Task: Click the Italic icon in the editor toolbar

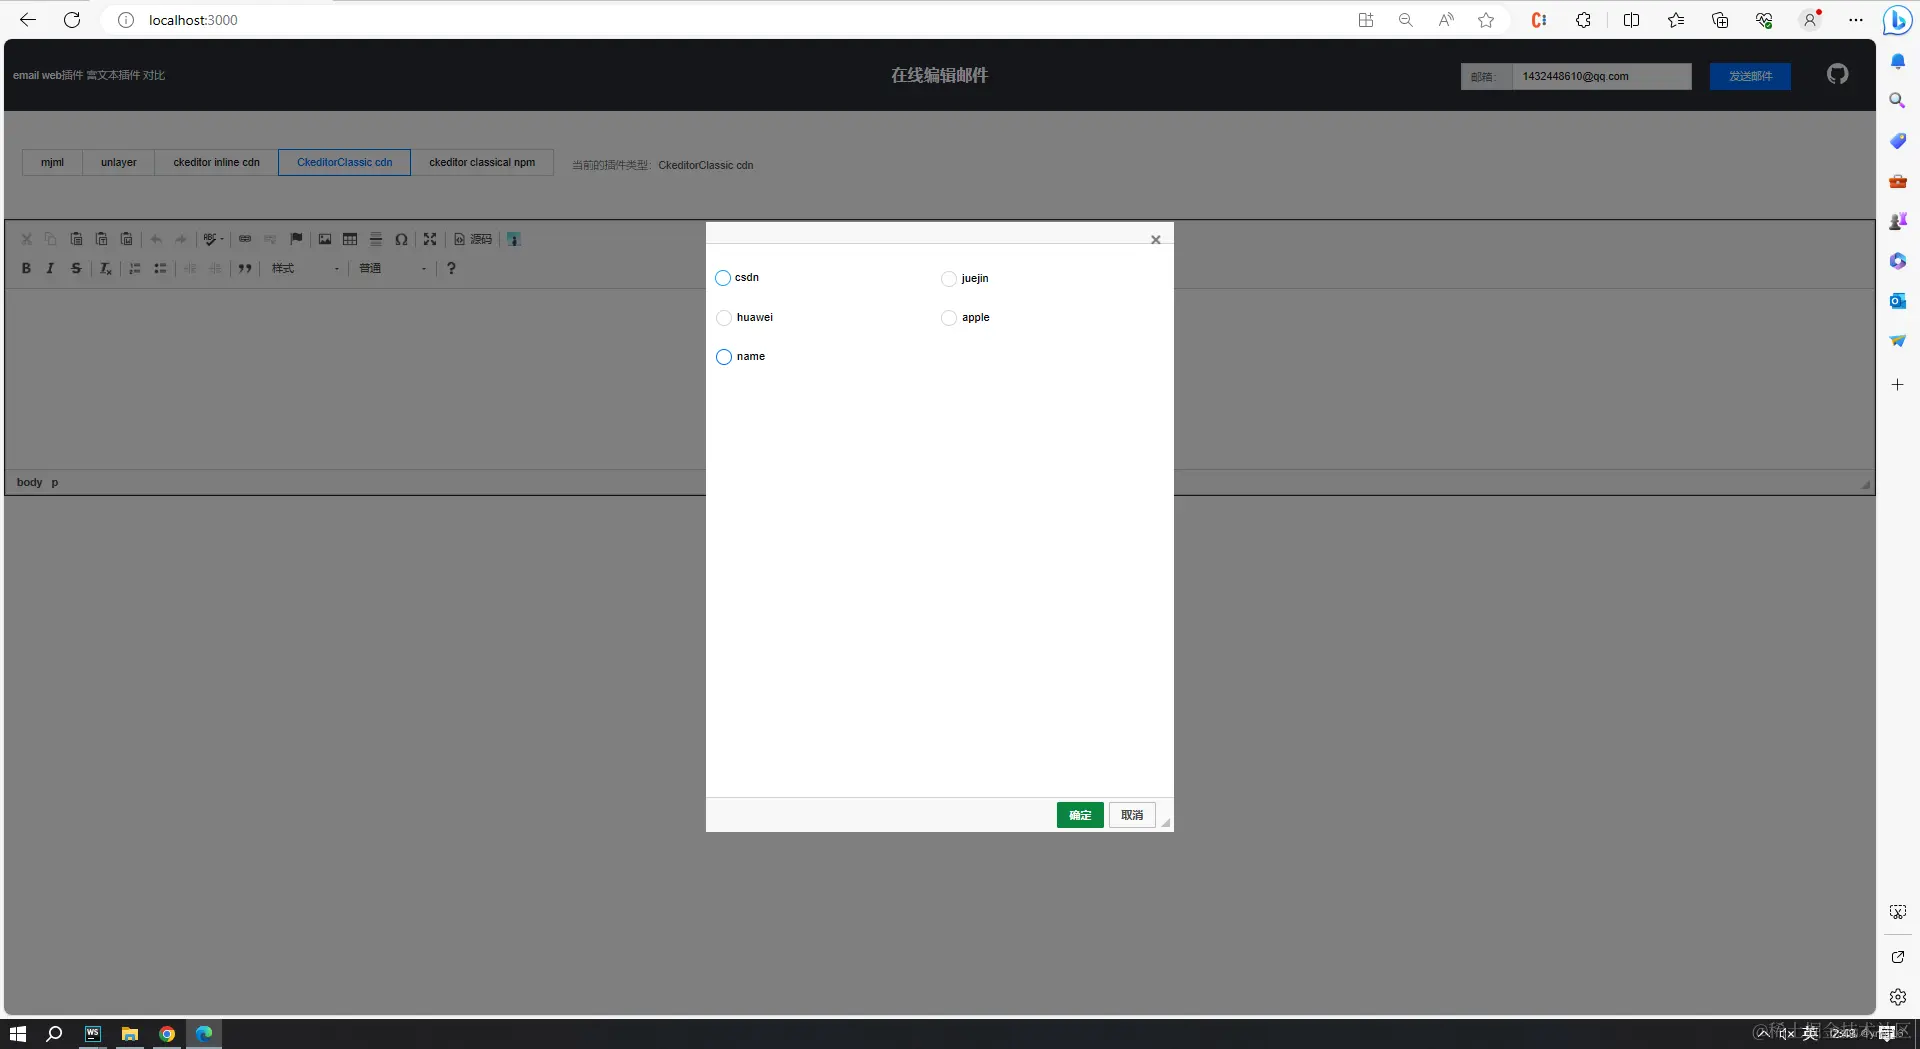Action: pos(50,268)
